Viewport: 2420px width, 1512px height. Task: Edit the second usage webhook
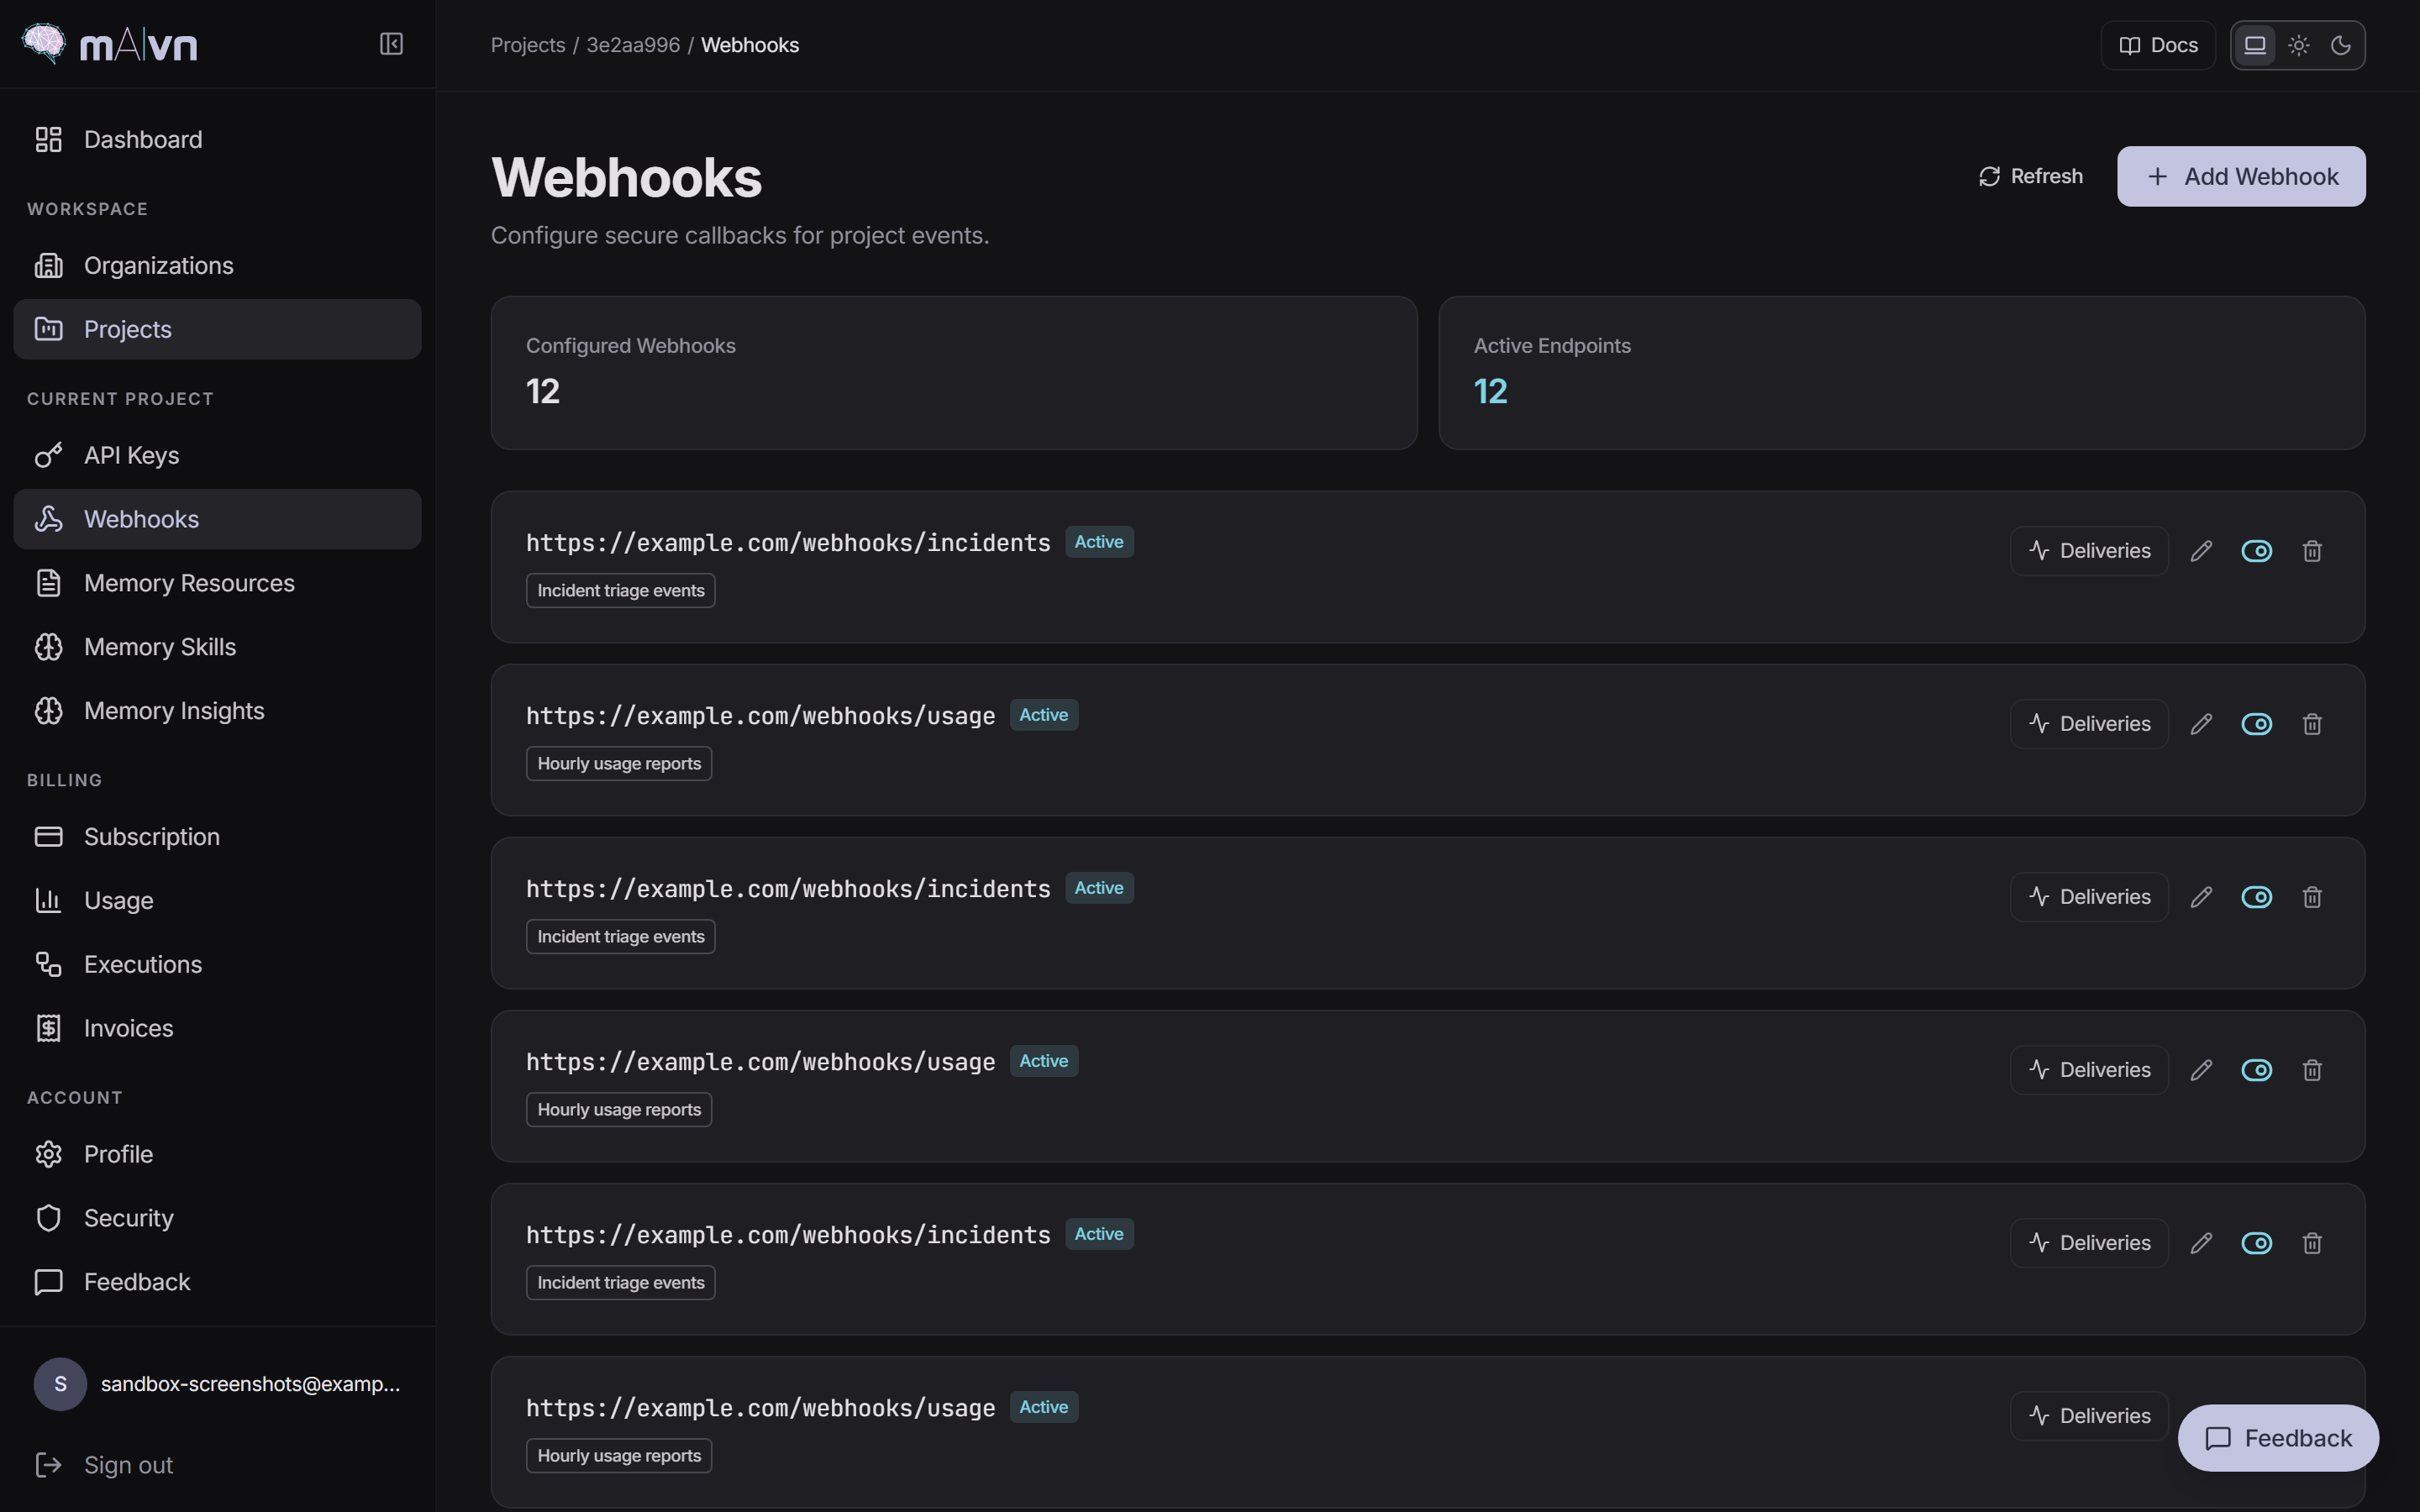coord(2201,1070)
